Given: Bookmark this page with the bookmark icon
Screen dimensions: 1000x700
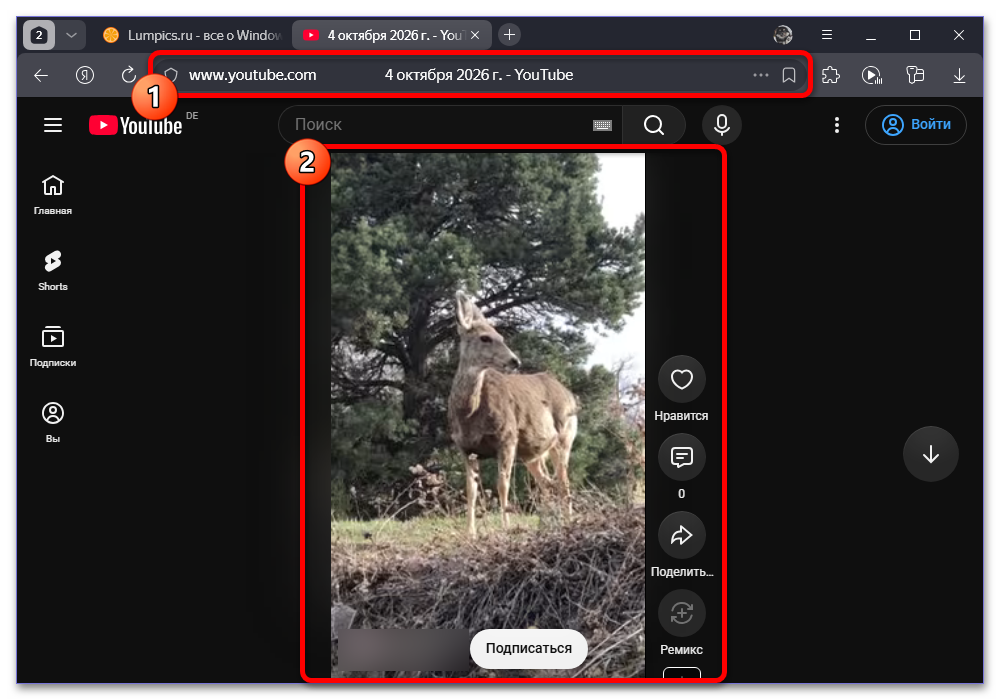Looking at the screenshot, I should (x=789, y=75).
